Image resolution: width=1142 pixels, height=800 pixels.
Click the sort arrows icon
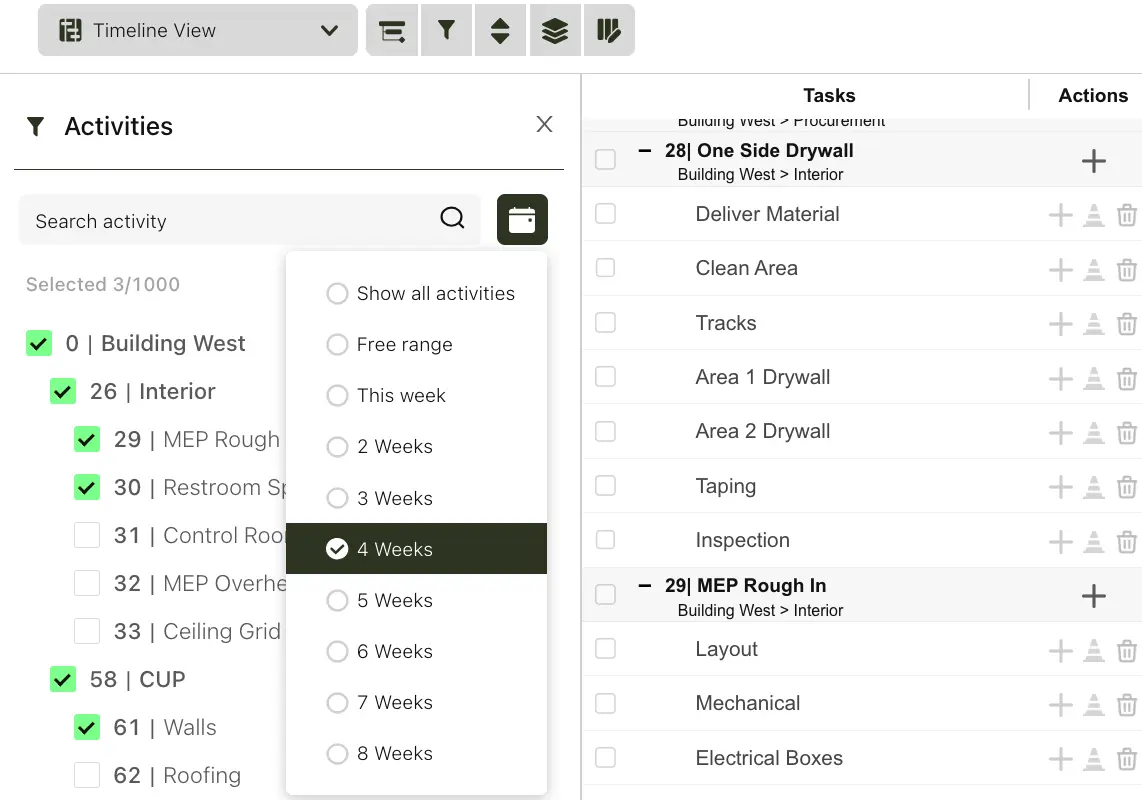point(500,30)
